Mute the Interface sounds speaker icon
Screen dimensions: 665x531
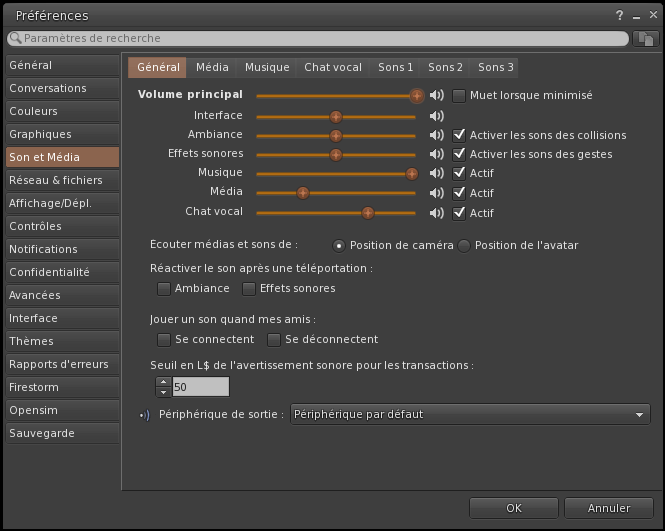pyautogui.click(x=436, y=116)
